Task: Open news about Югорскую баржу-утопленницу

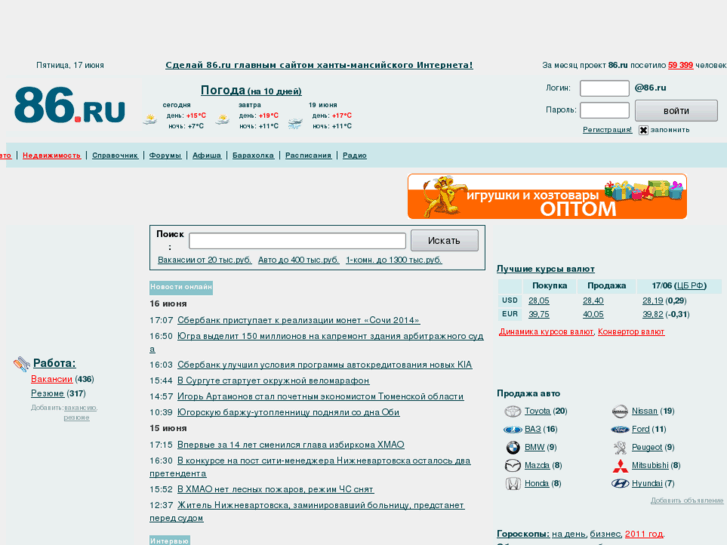Action: (288, 412)
